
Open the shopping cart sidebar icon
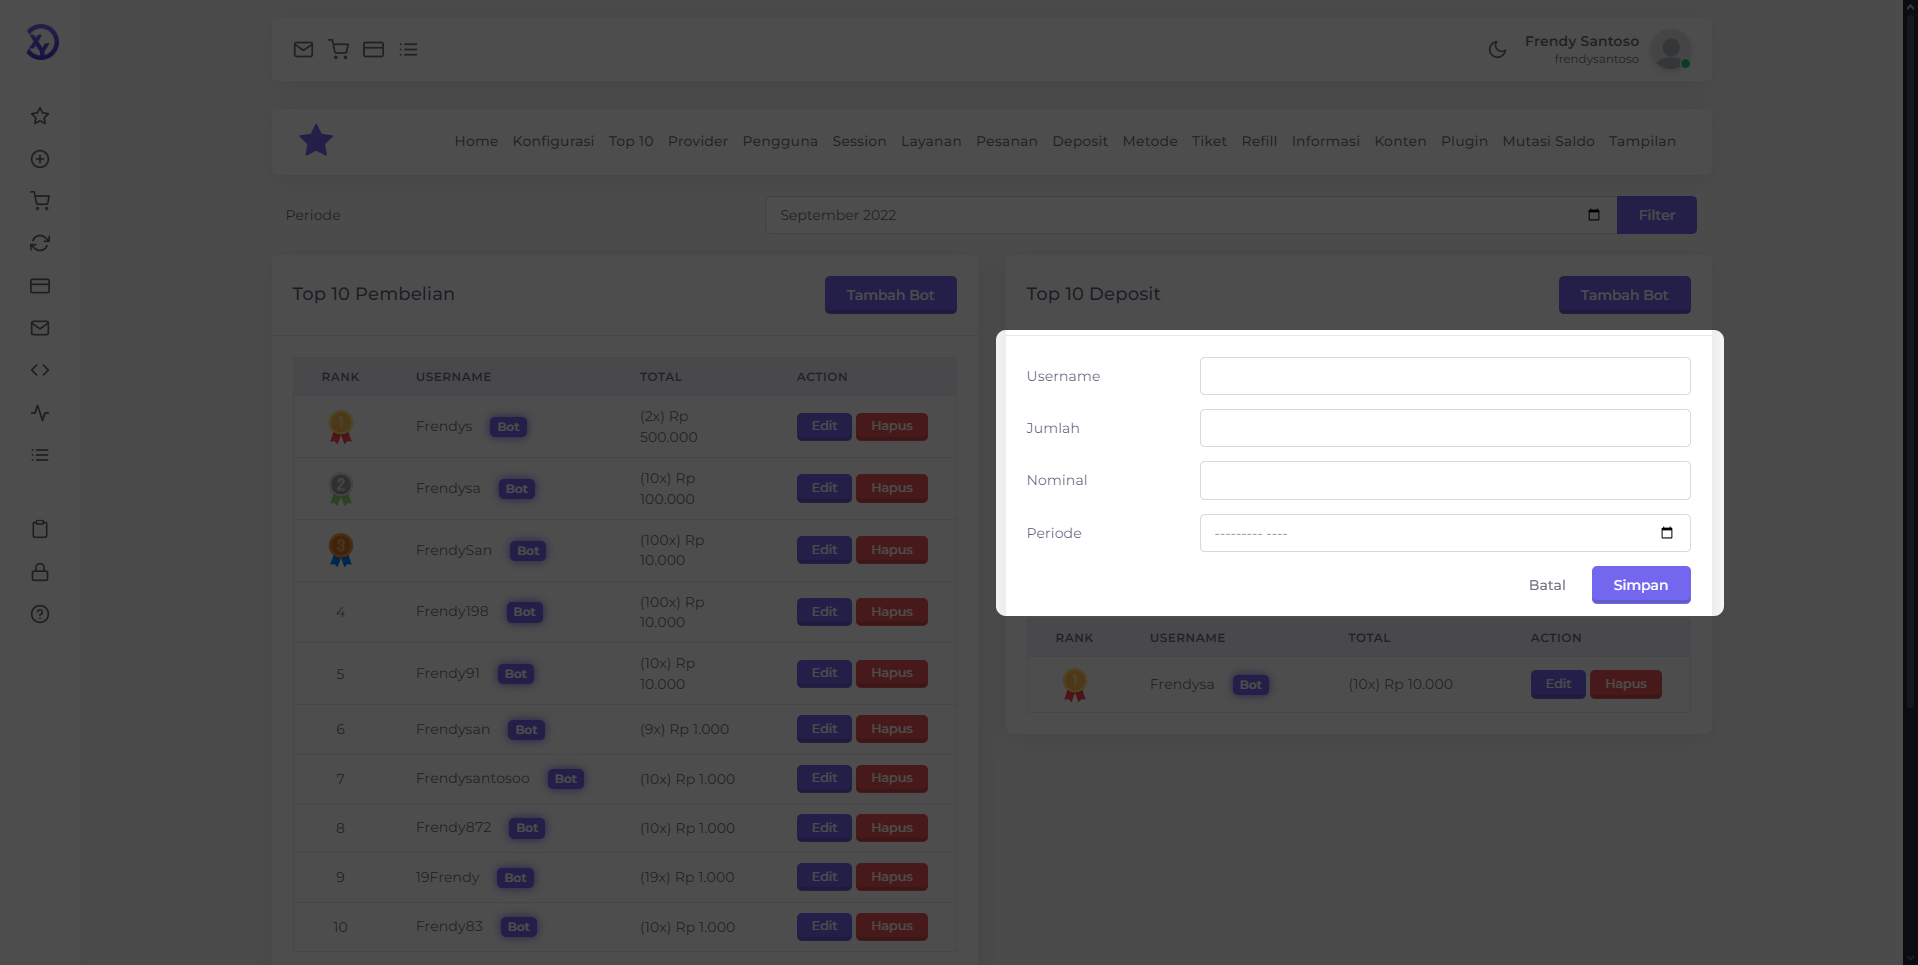[x=40, y=201]
